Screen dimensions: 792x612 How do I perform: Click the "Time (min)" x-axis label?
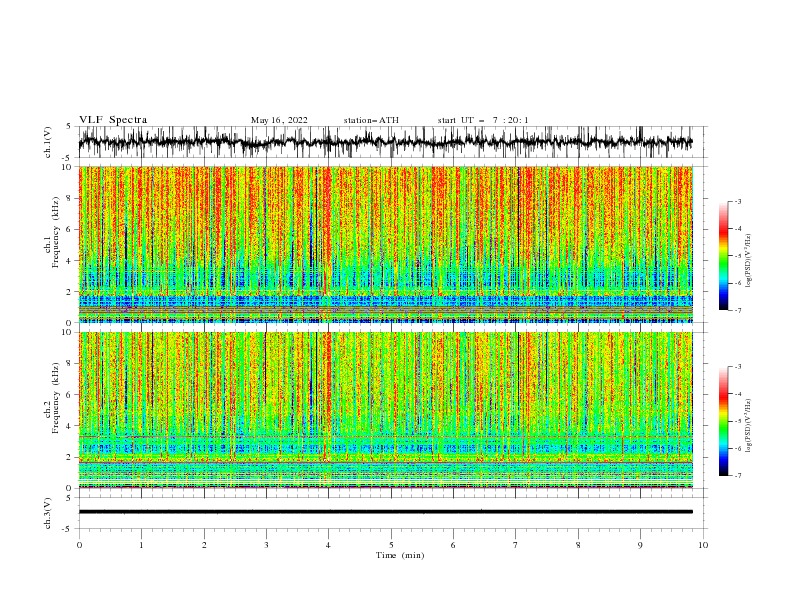(x=400, y=555)
